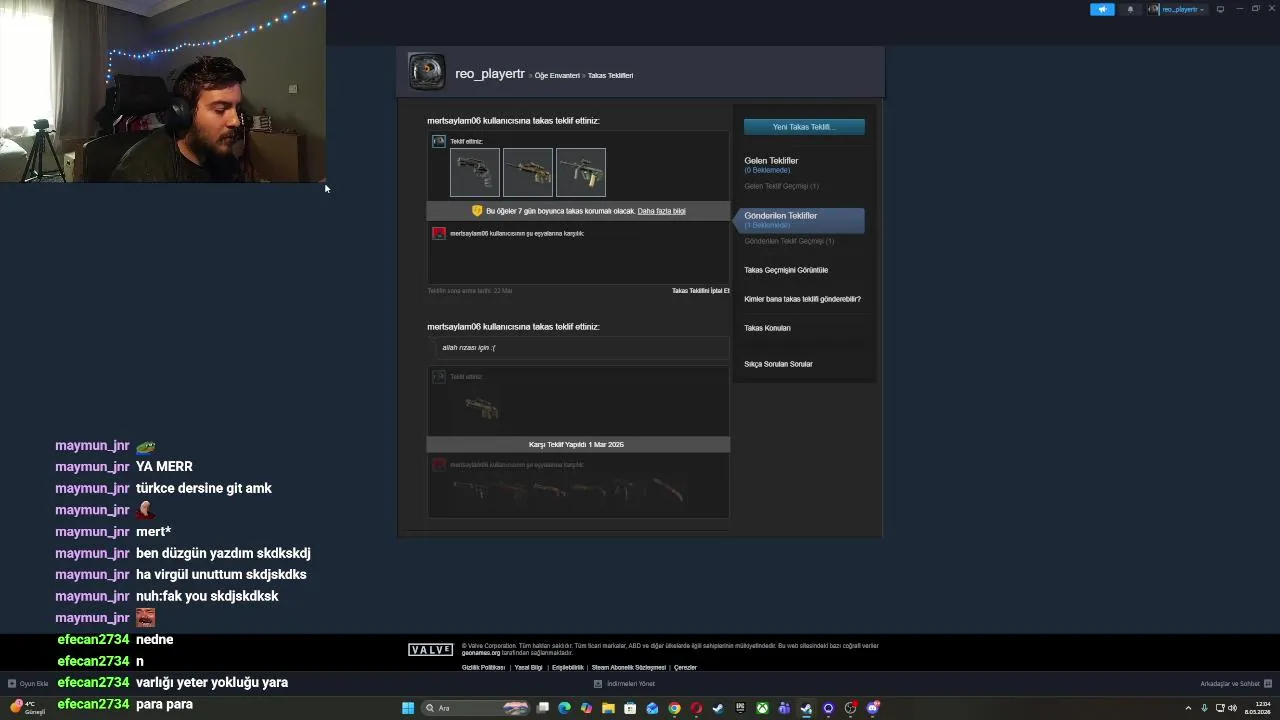This screenshot has width=1280, height=720.
Task: Open the reo_playertr profile name link
Action: [490, 74]
